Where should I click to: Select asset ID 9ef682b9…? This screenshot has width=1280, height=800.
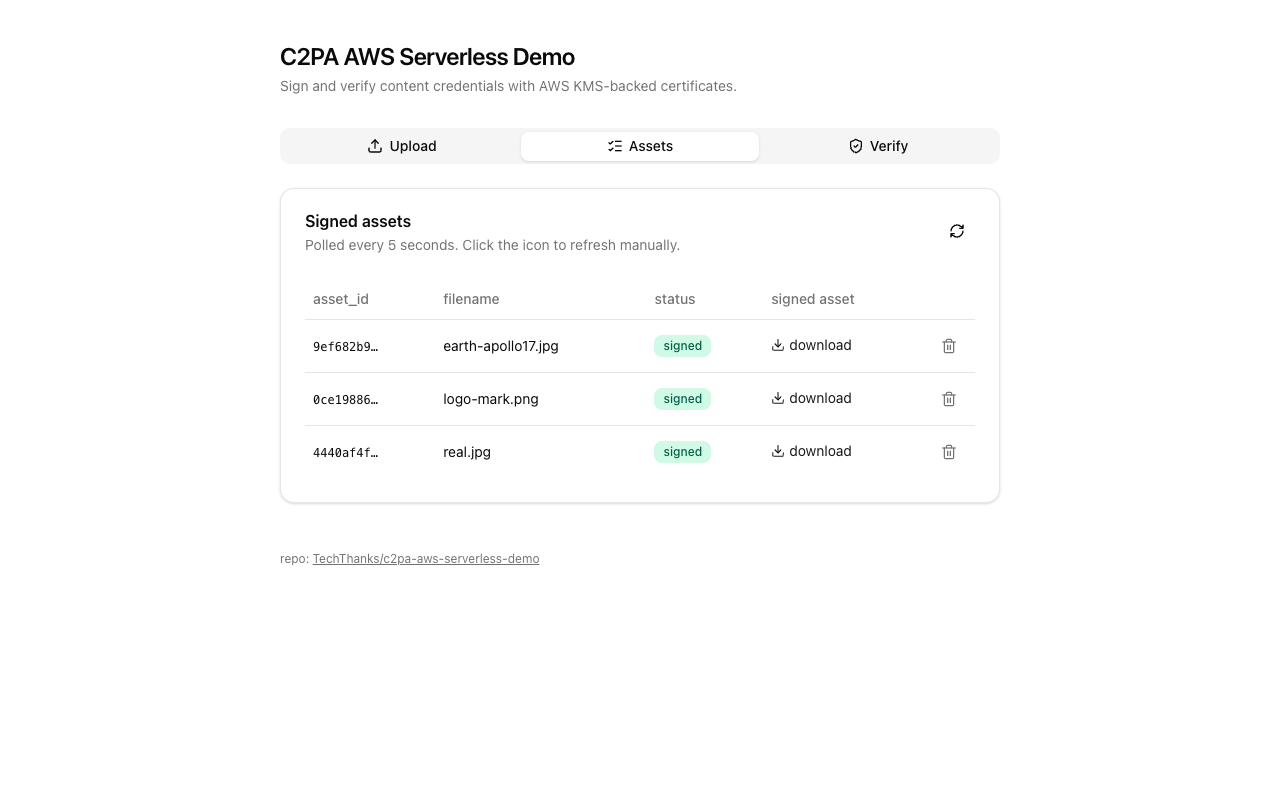(345, 347)
